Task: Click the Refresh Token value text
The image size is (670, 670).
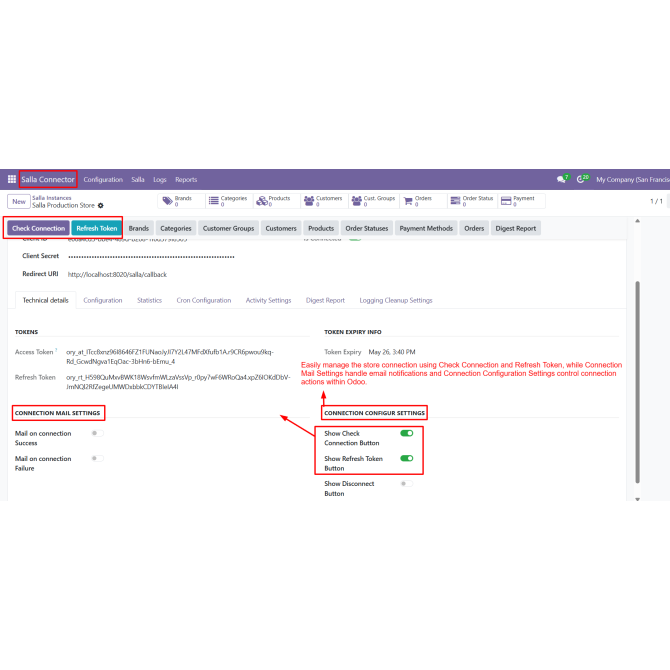Action: pos(178,382)
